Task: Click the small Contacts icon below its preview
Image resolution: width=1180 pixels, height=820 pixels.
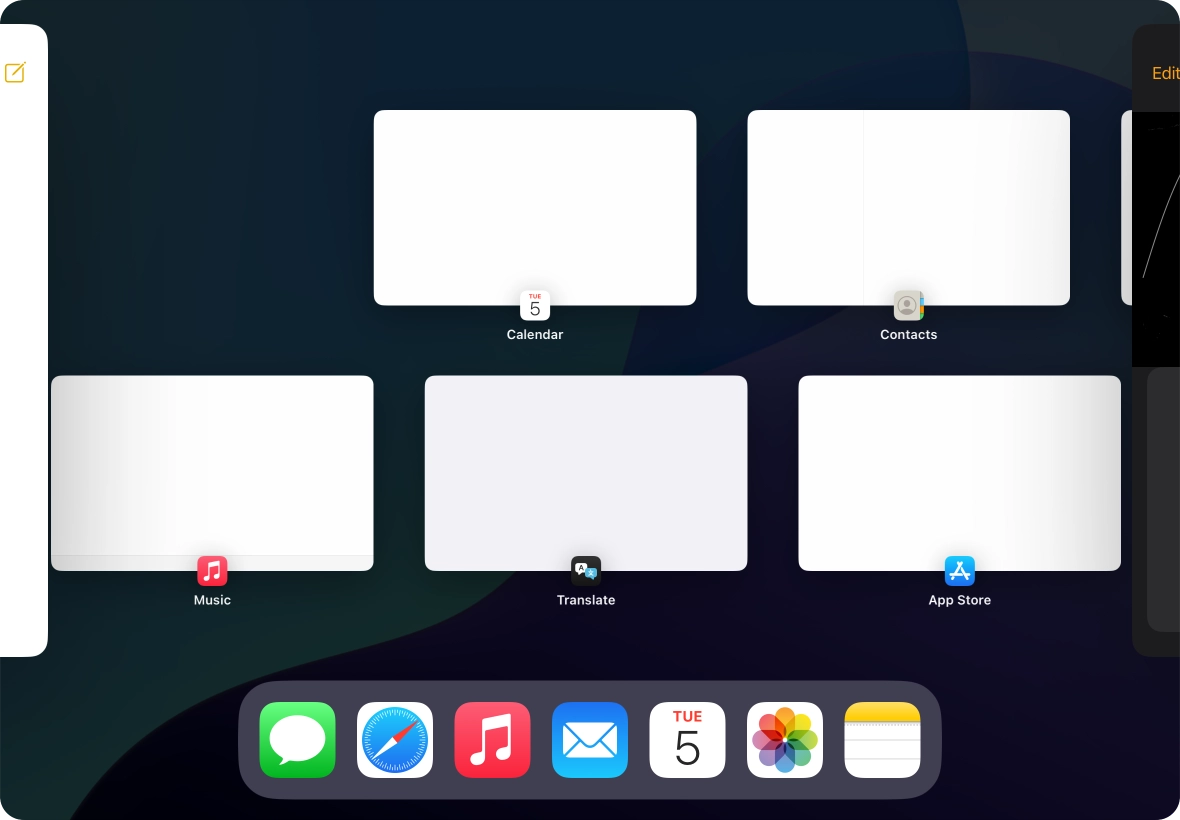Action: 908,305
